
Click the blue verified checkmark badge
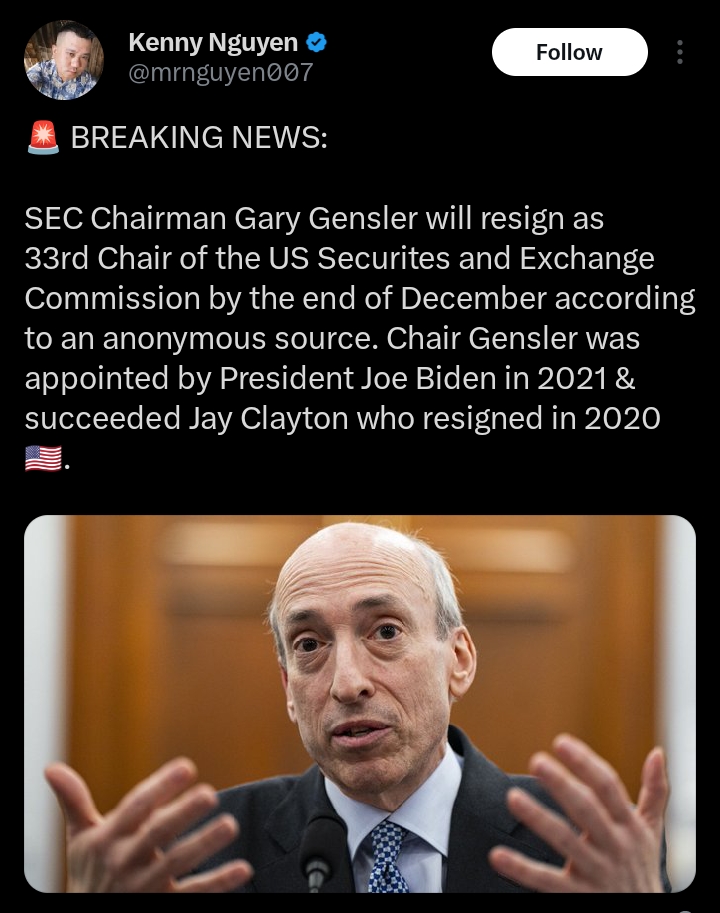316,42
